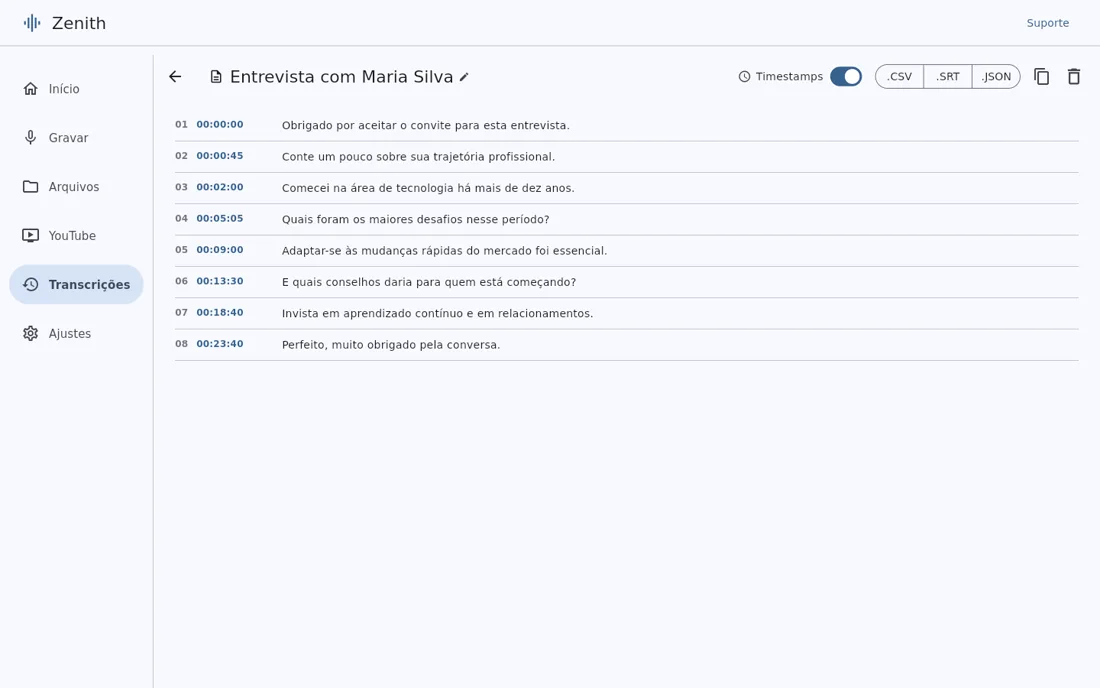Select line "Obrigado por aceitar o convite"
This screenshot has width=1100, height=688.
point(426,126)
